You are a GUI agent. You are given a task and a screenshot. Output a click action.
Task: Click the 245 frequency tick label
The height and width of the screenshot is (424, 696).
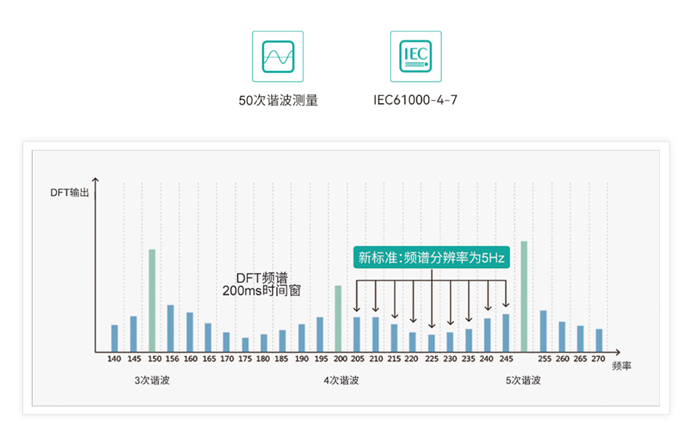click(505, 358)
